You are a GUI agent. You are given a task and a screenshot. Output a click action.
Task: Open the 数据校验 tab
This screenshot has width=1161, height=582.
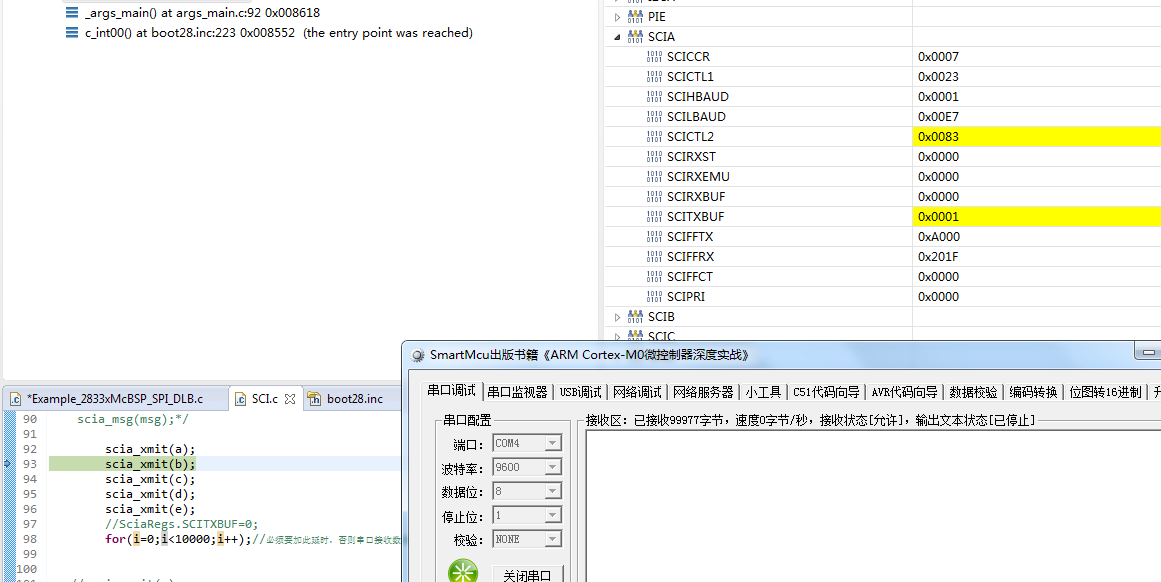click(x=973, y=392)
